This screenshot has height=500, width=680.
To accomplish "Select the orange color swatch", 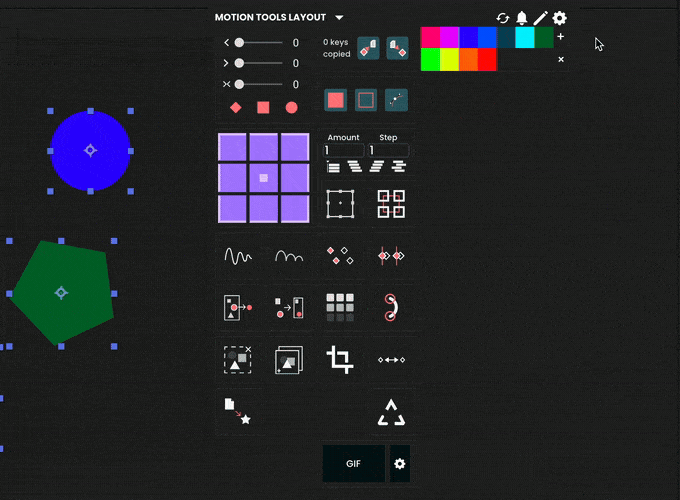I will pyautogui.click(x=468, y=59).
